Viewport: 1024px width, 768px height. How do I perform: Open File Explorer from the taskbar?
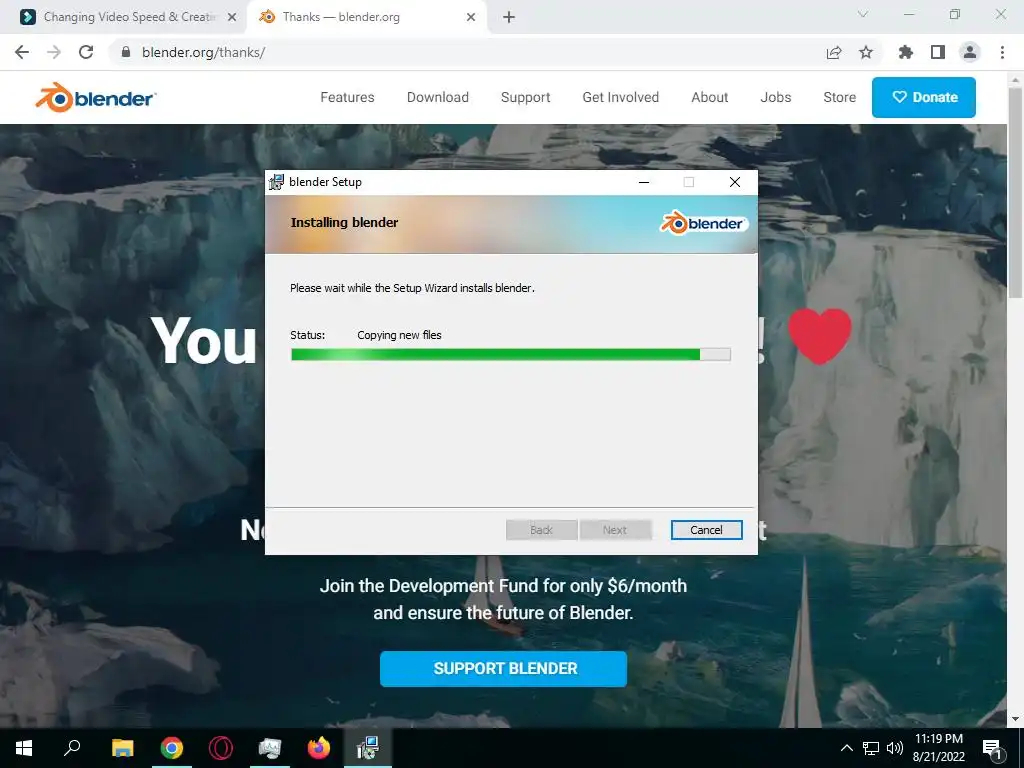click(x=122, y=748)
